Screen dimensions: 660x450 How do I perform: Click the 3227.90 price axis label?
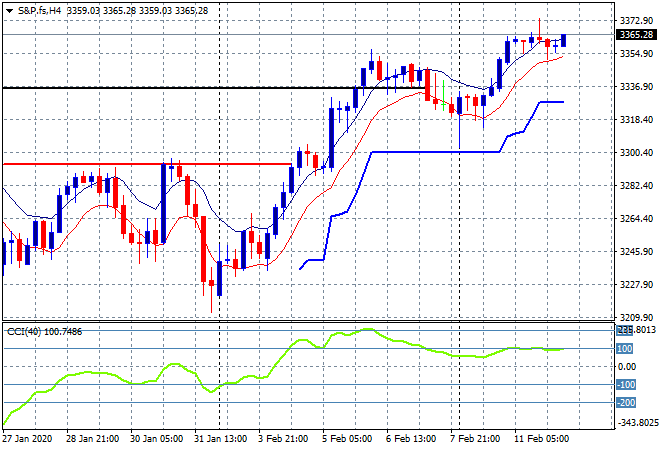636,285
